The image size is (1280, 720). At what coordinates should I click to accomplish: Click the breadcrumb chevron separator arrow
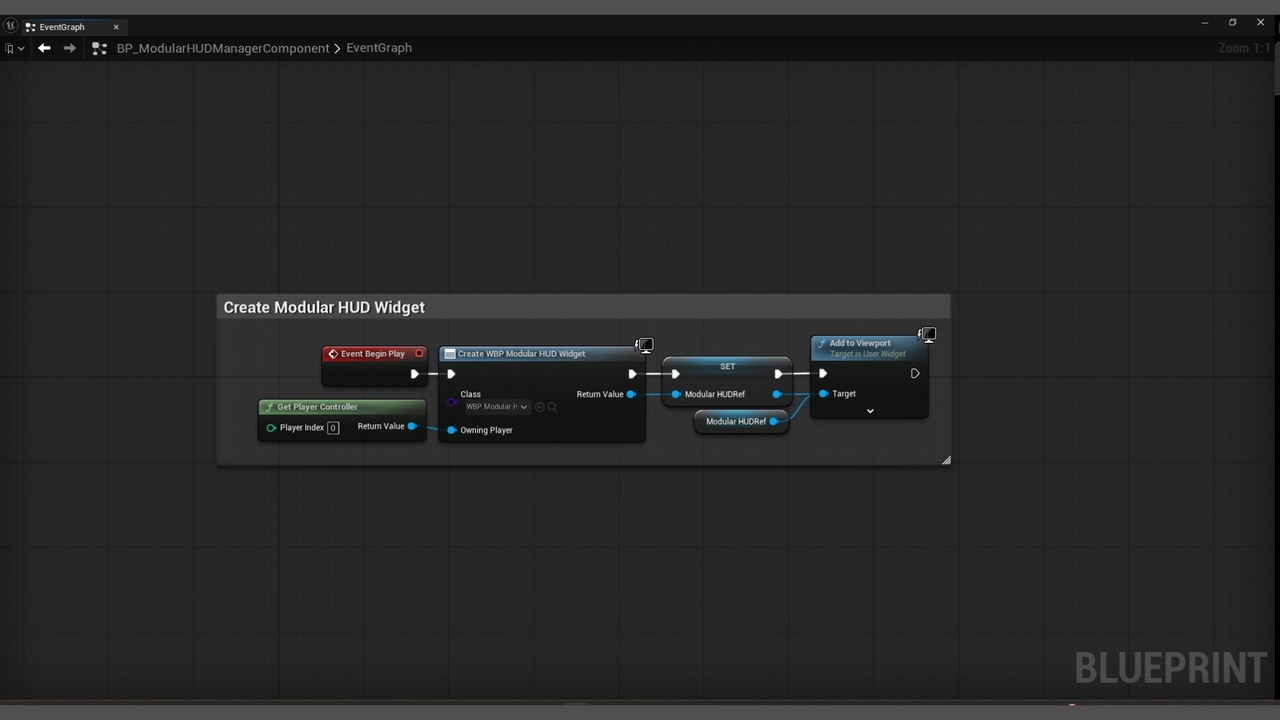click(338, 48)
